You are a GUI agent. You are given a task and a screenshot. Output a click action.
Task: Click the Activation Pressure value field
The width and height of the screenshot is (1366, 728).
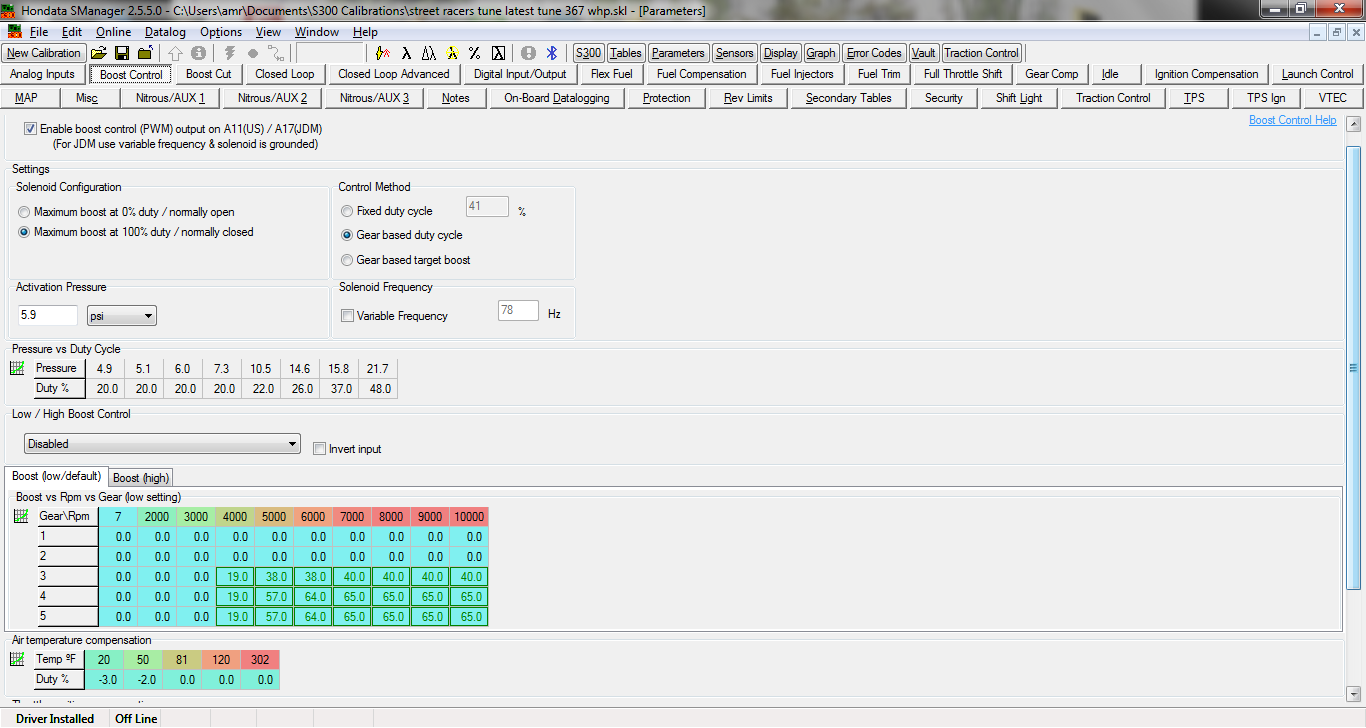click(47, 316)
